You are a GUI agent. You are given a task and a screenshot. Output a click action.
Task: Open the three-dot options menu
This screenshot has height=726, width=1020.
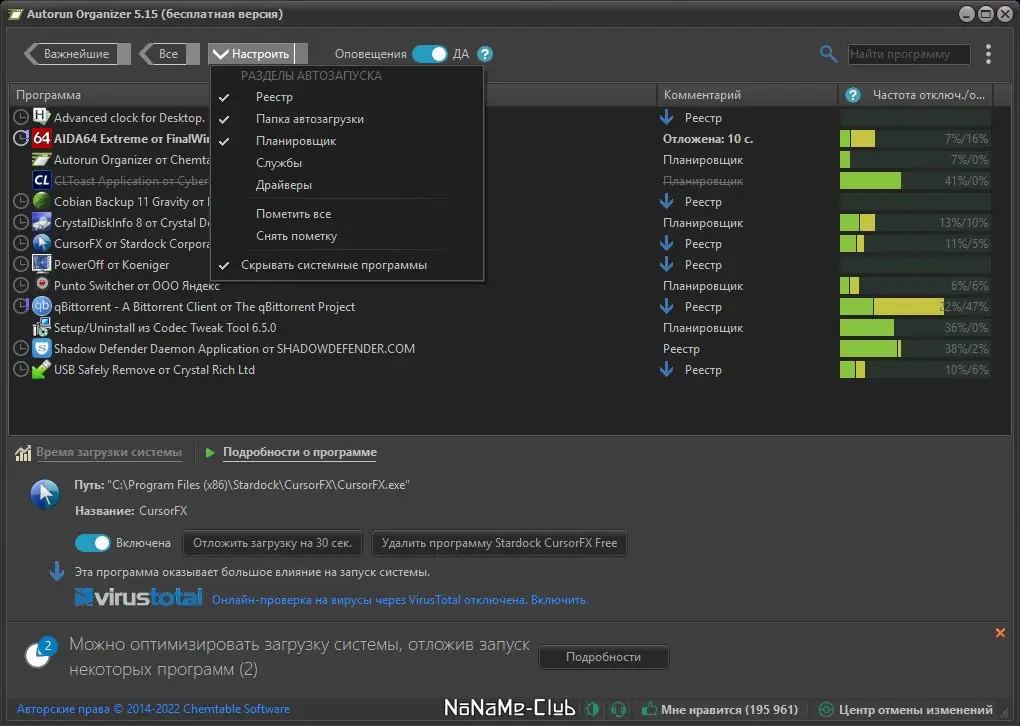988,54
